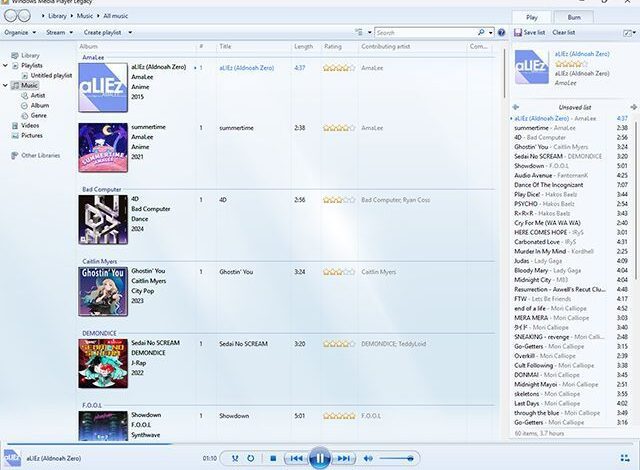This screenshot has height=470, width=640.
Task: Switch to the Play tab
Action: pos(531,17)
